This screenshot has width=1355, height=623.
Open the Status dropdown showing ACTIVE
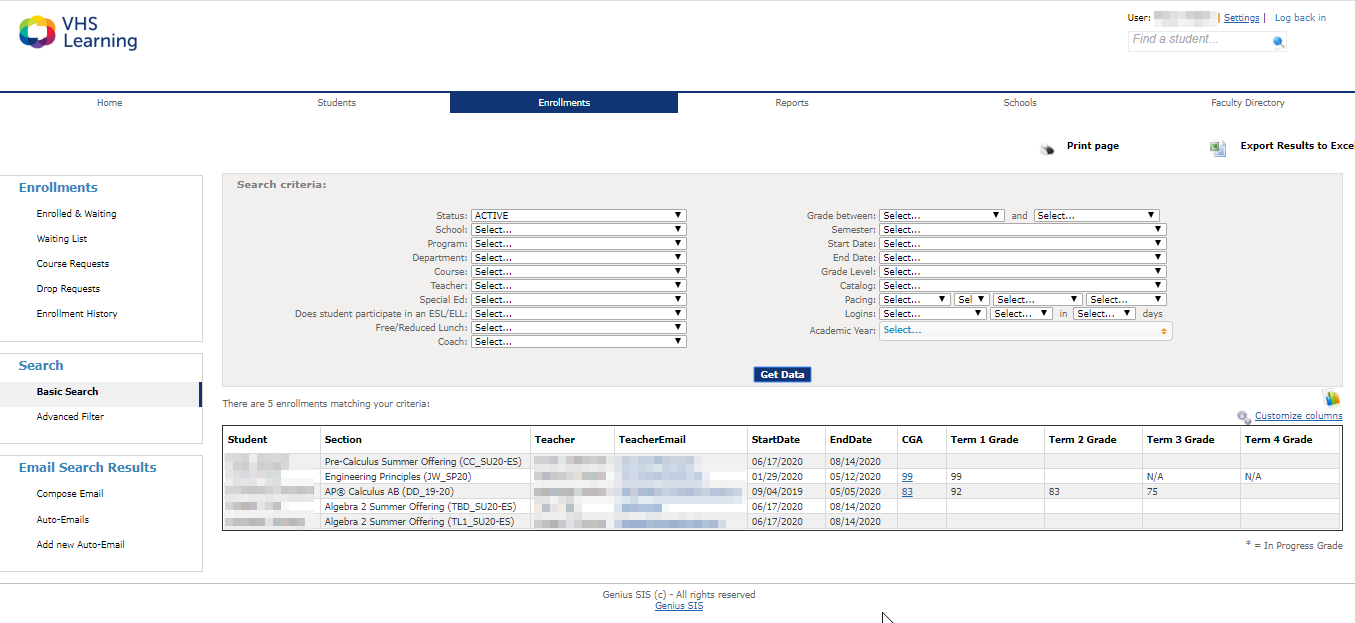point(578,216)
